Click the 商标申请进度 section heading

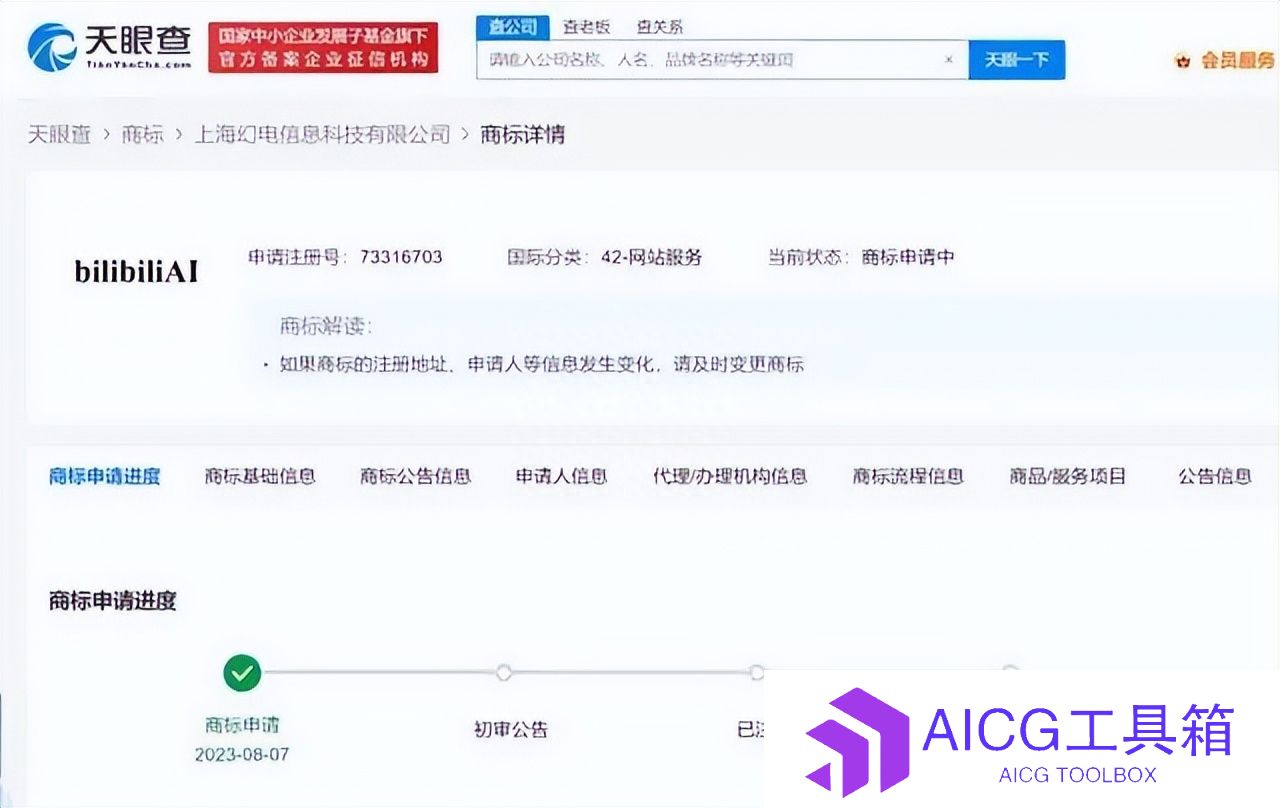113,601
